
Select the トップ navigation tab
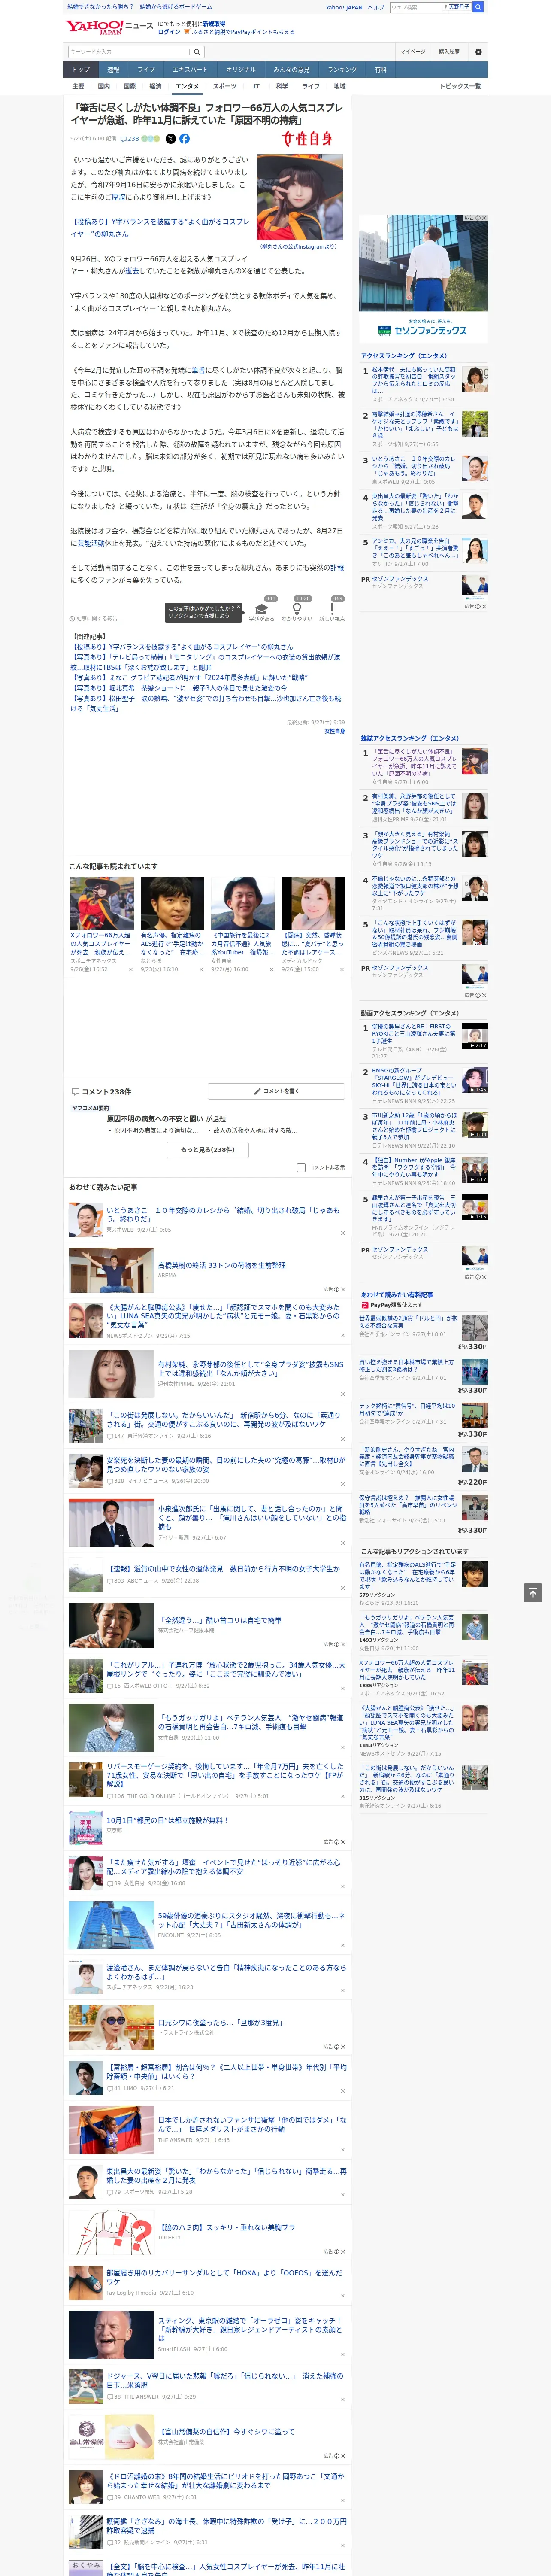point(81,70)
